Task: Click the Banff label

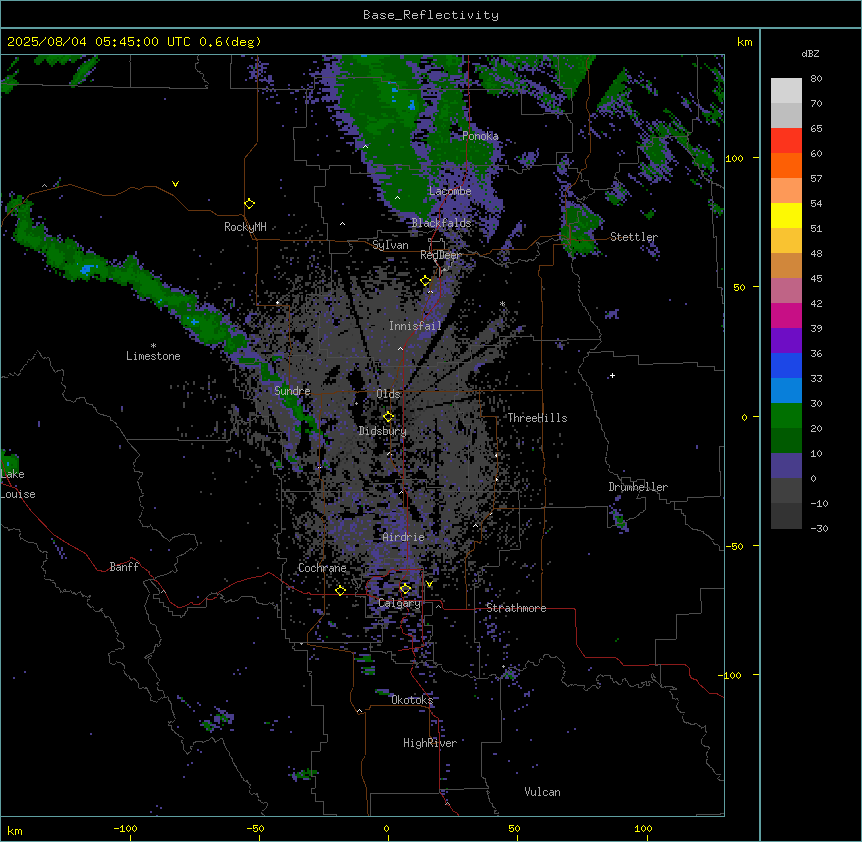Action: click(x=124, y=567)
